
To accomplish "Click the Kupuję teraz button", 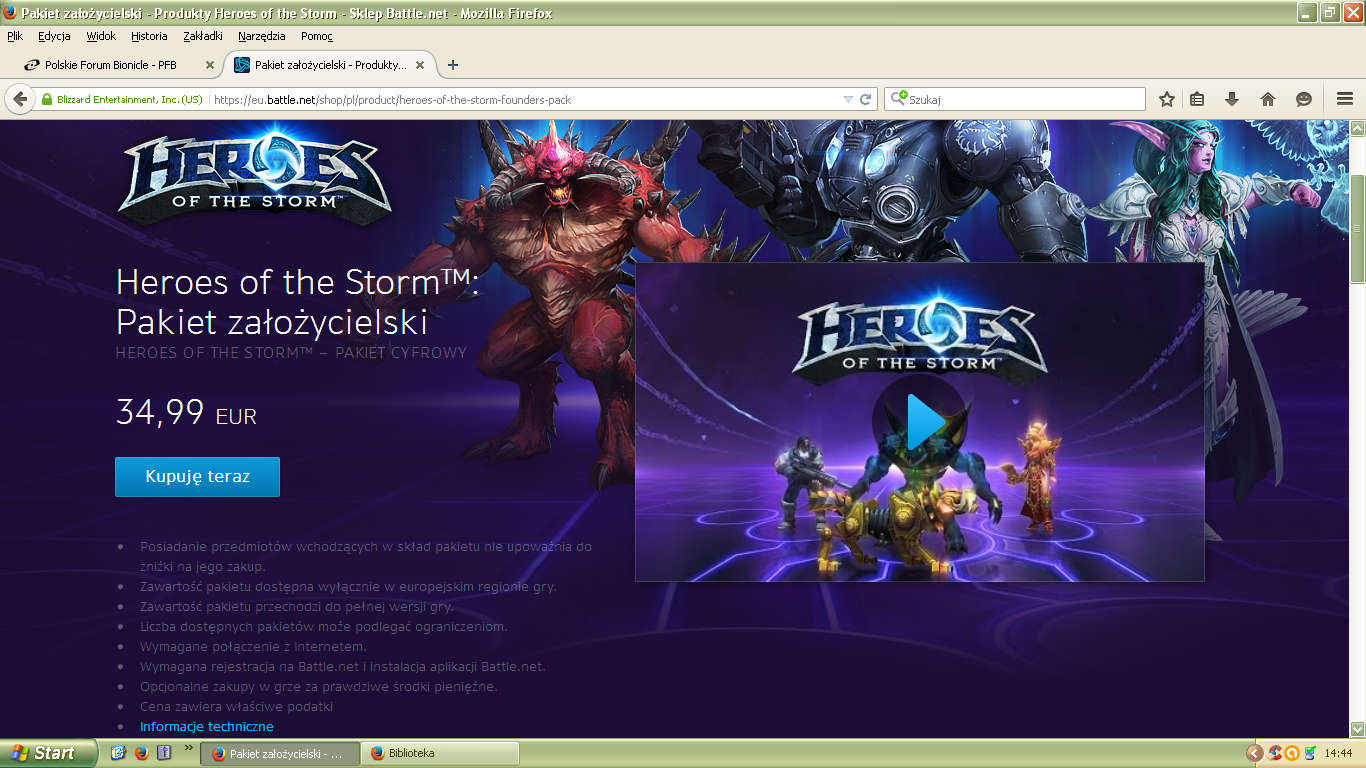I will [198, 477].
